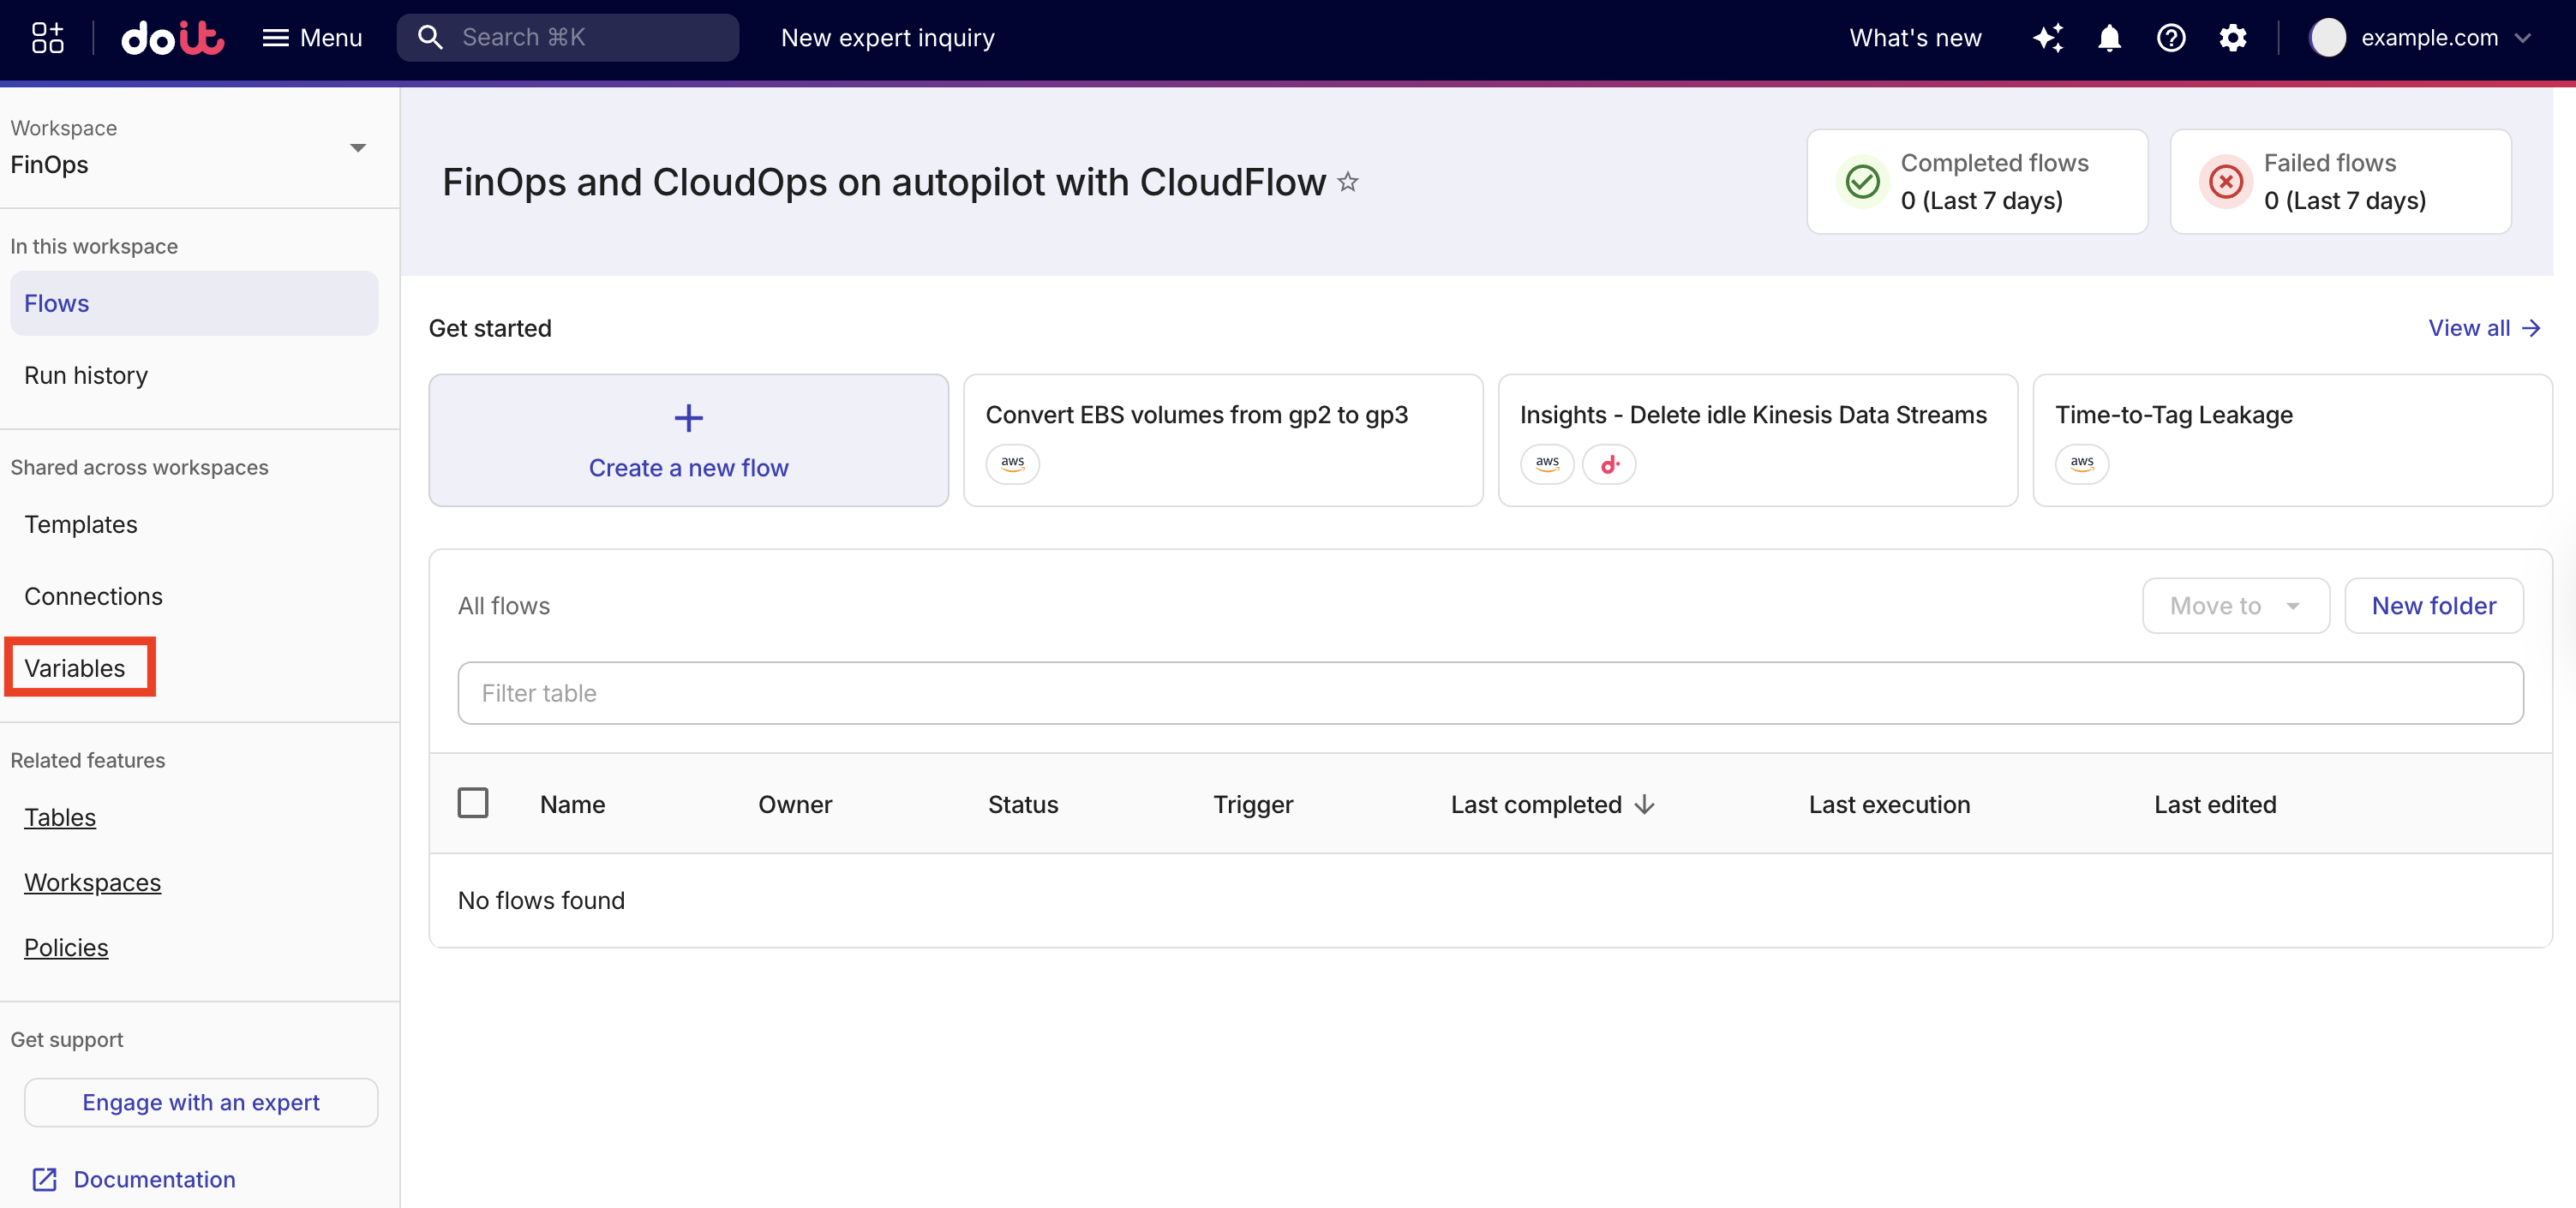
Task: Sort by Name column
Action: (572, 804)
